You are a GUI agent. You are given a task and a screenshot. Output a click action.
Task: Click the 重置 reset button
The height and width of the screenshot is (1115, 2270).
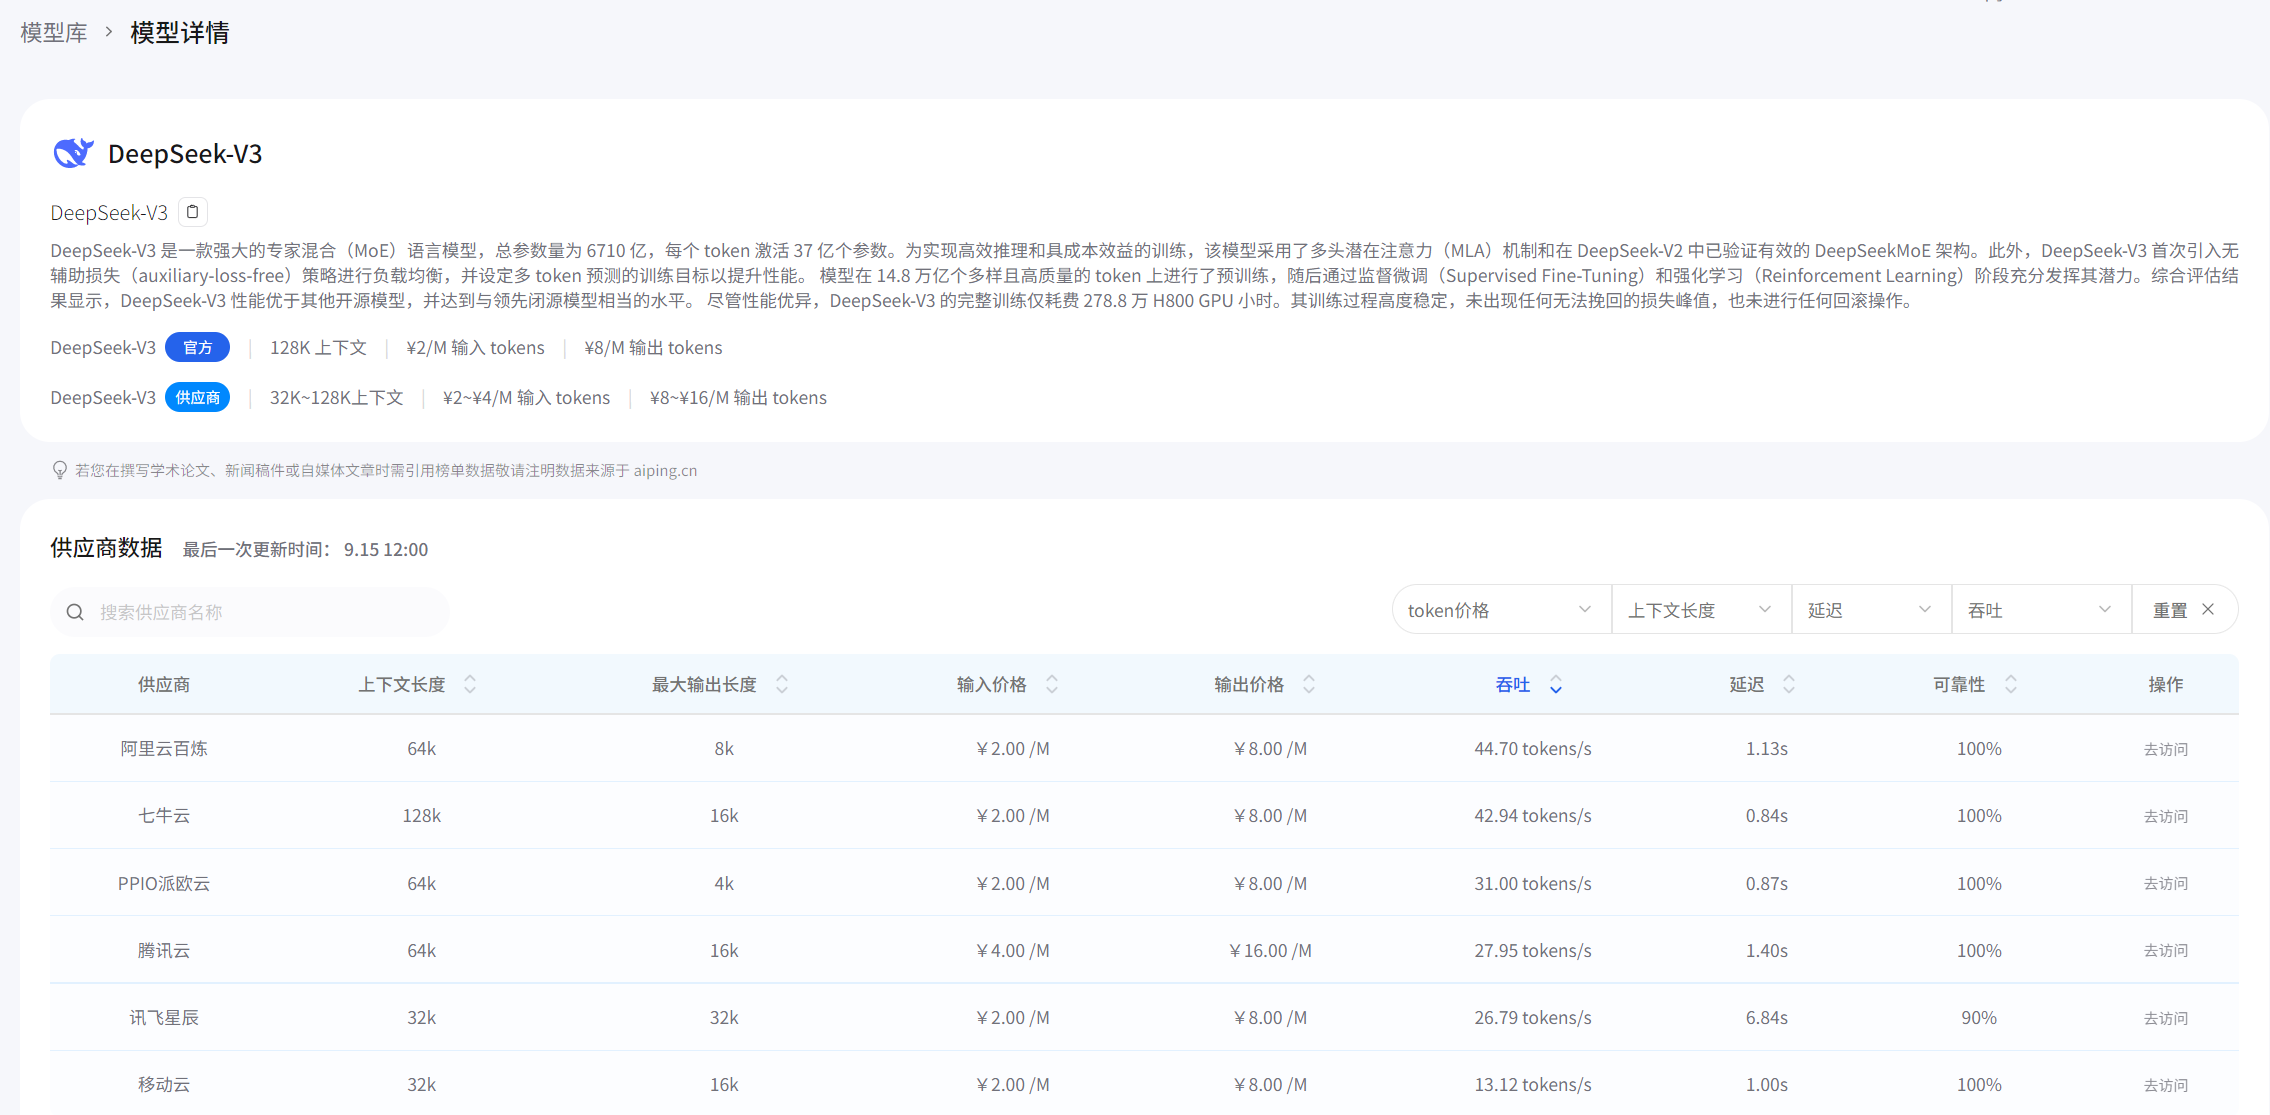(2185, 610)
